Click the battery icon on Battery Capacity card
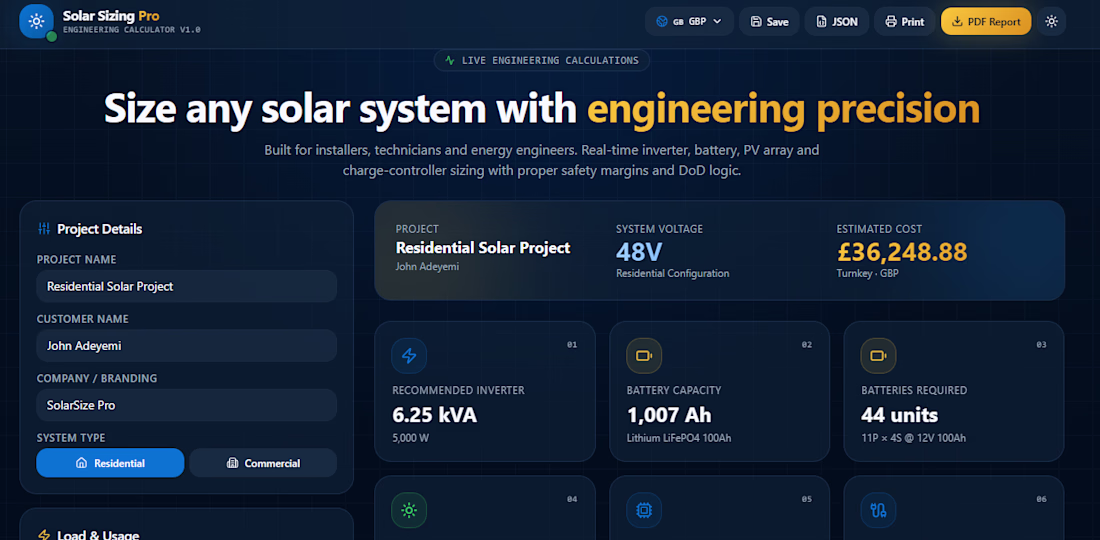1100x540 pixels. (643, 356)
